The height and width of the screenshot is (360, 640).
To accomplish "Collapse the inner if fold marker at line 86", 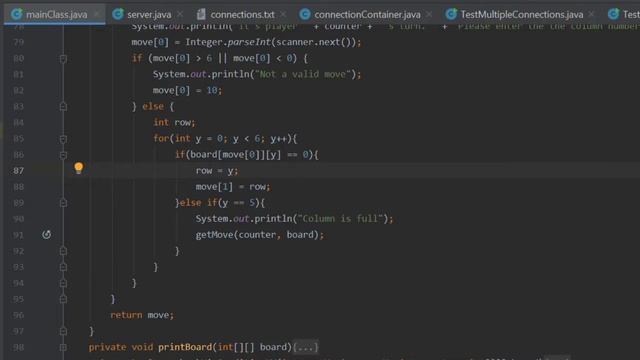I will click(x=63, y=155).
